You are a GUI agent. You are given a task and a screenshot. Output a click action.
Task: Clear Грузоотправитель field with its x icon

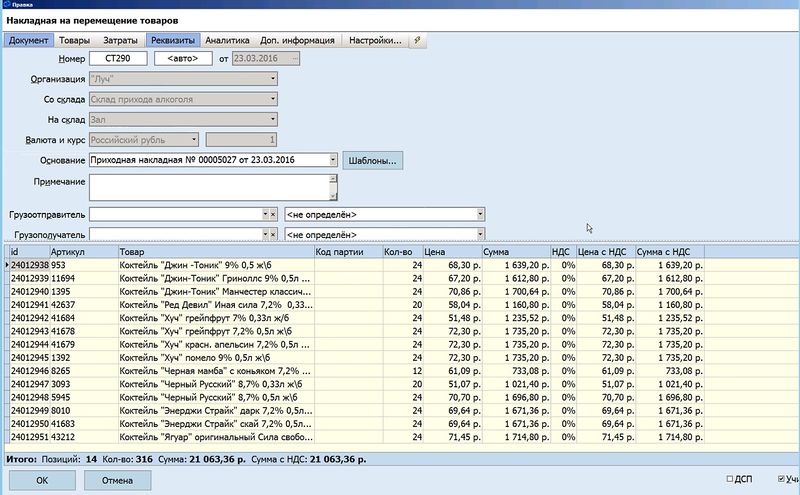273,215
